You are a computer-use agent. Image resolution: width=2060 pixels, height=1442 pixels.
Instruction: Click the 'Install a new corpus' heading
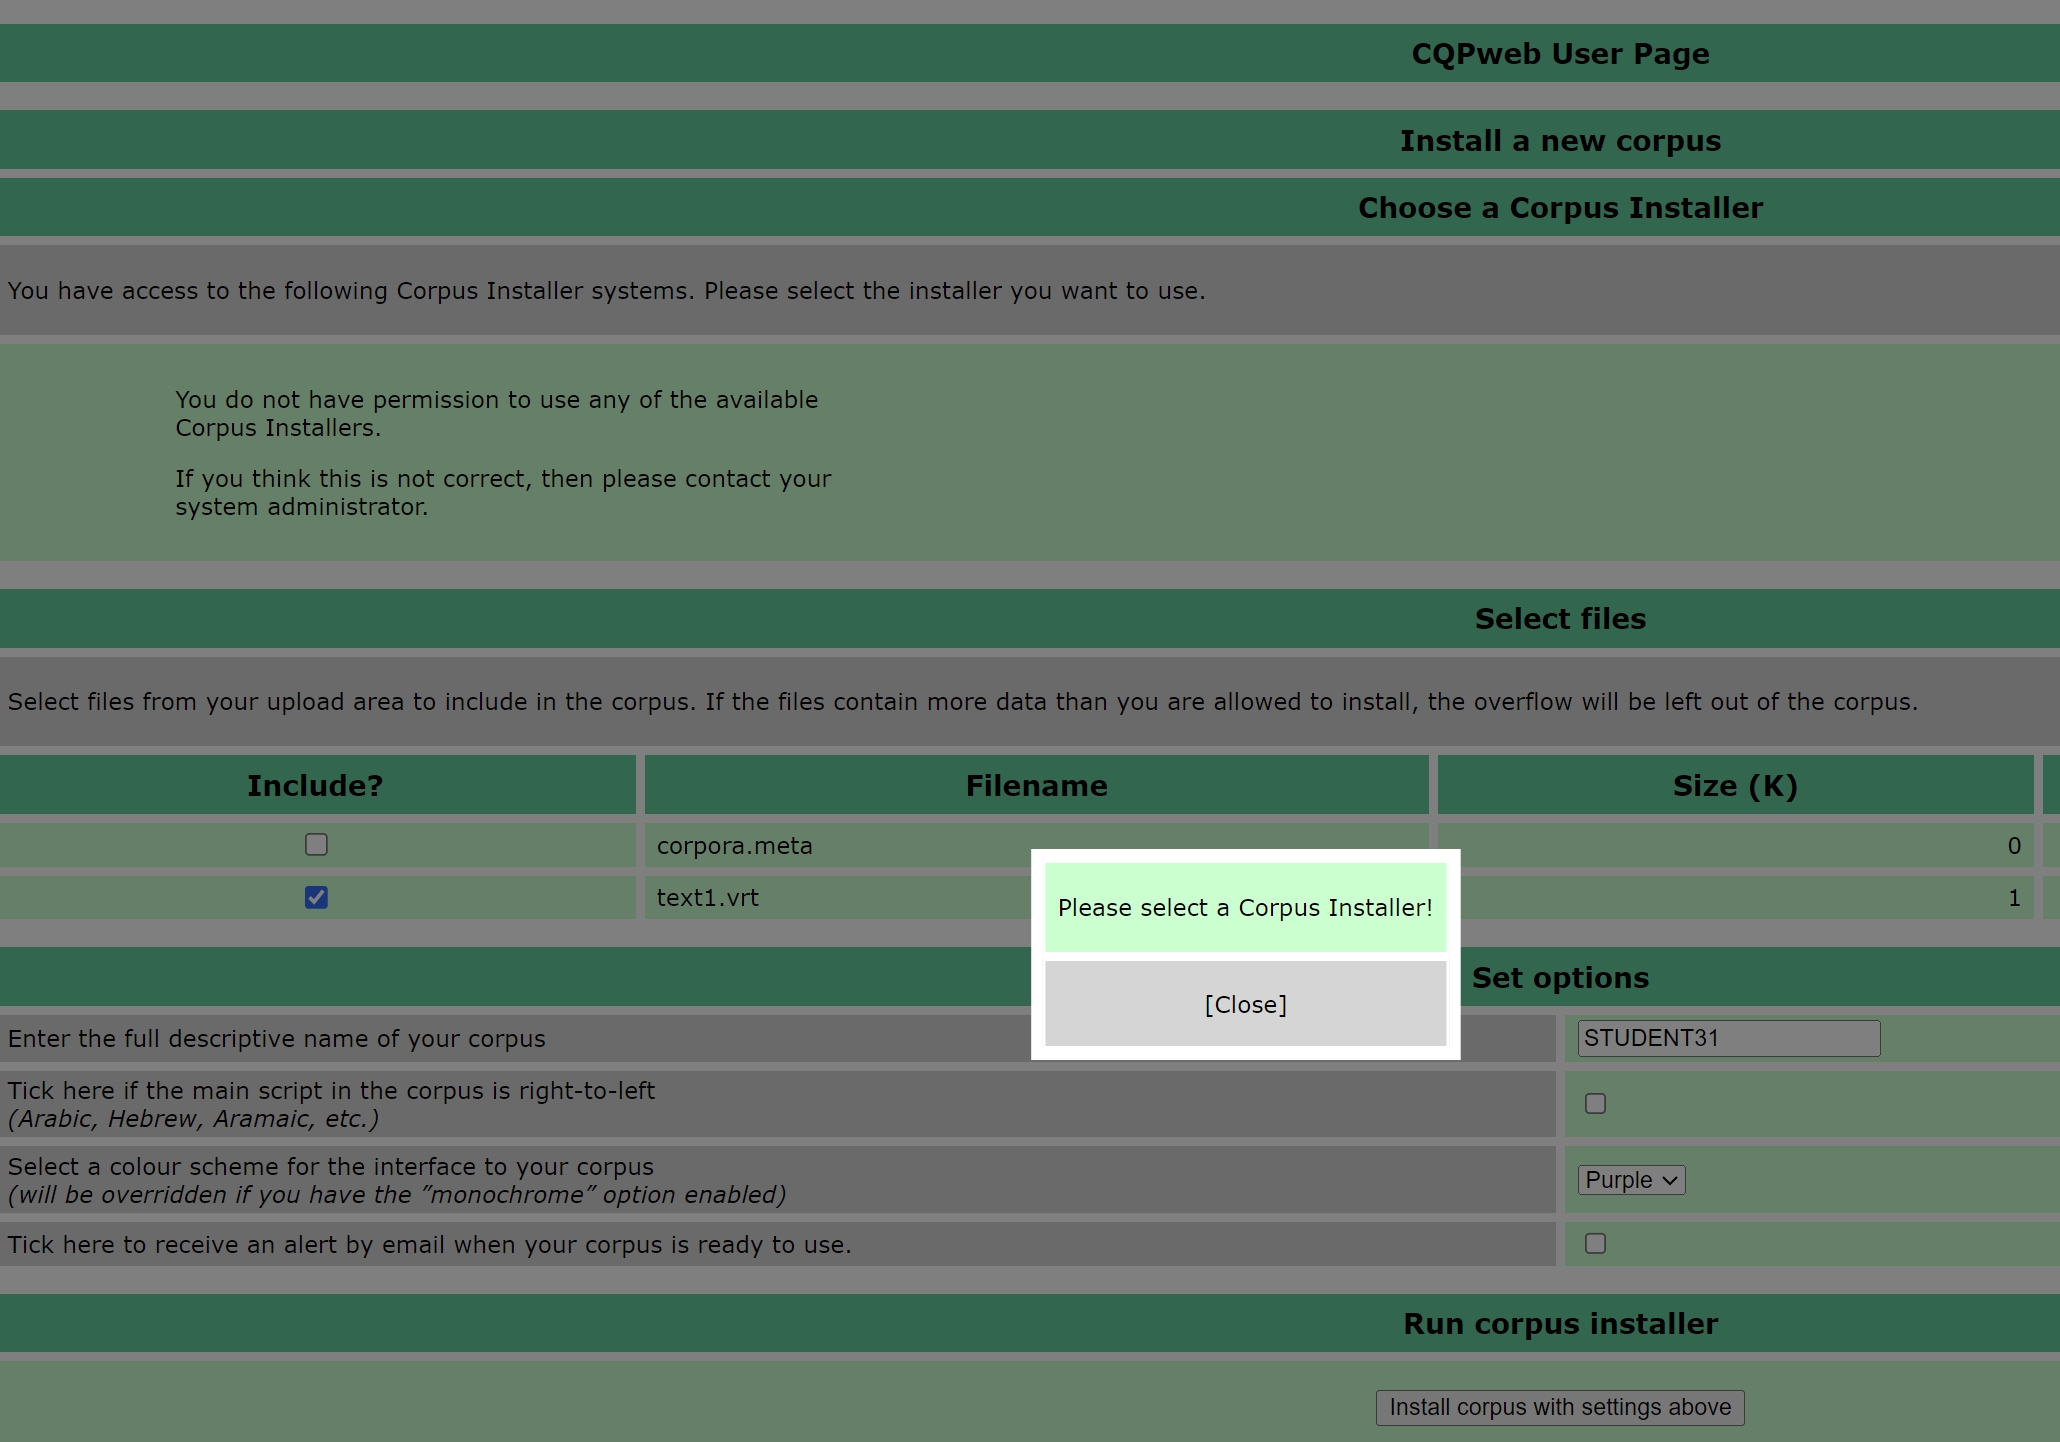[1560, 140]
